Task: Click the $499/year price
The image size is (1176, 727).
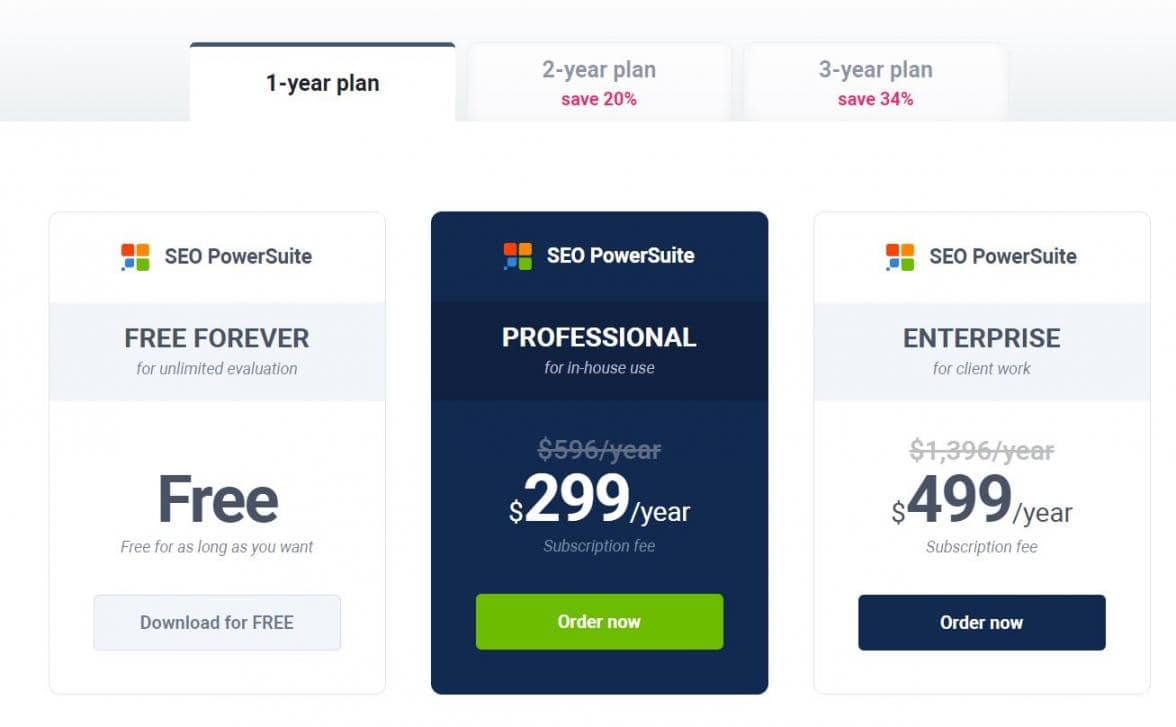Action: [x=981, y=502]
